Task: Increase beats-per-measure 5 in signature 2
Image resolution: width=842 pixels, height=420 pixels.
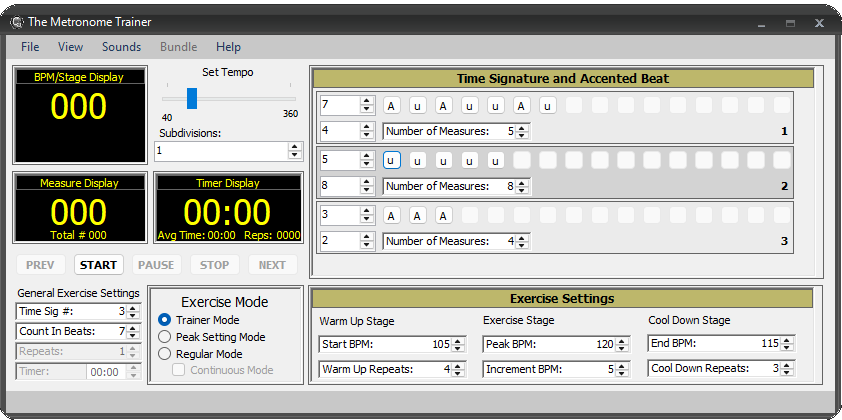Action: pyautogui.click(x=367, y=155)
